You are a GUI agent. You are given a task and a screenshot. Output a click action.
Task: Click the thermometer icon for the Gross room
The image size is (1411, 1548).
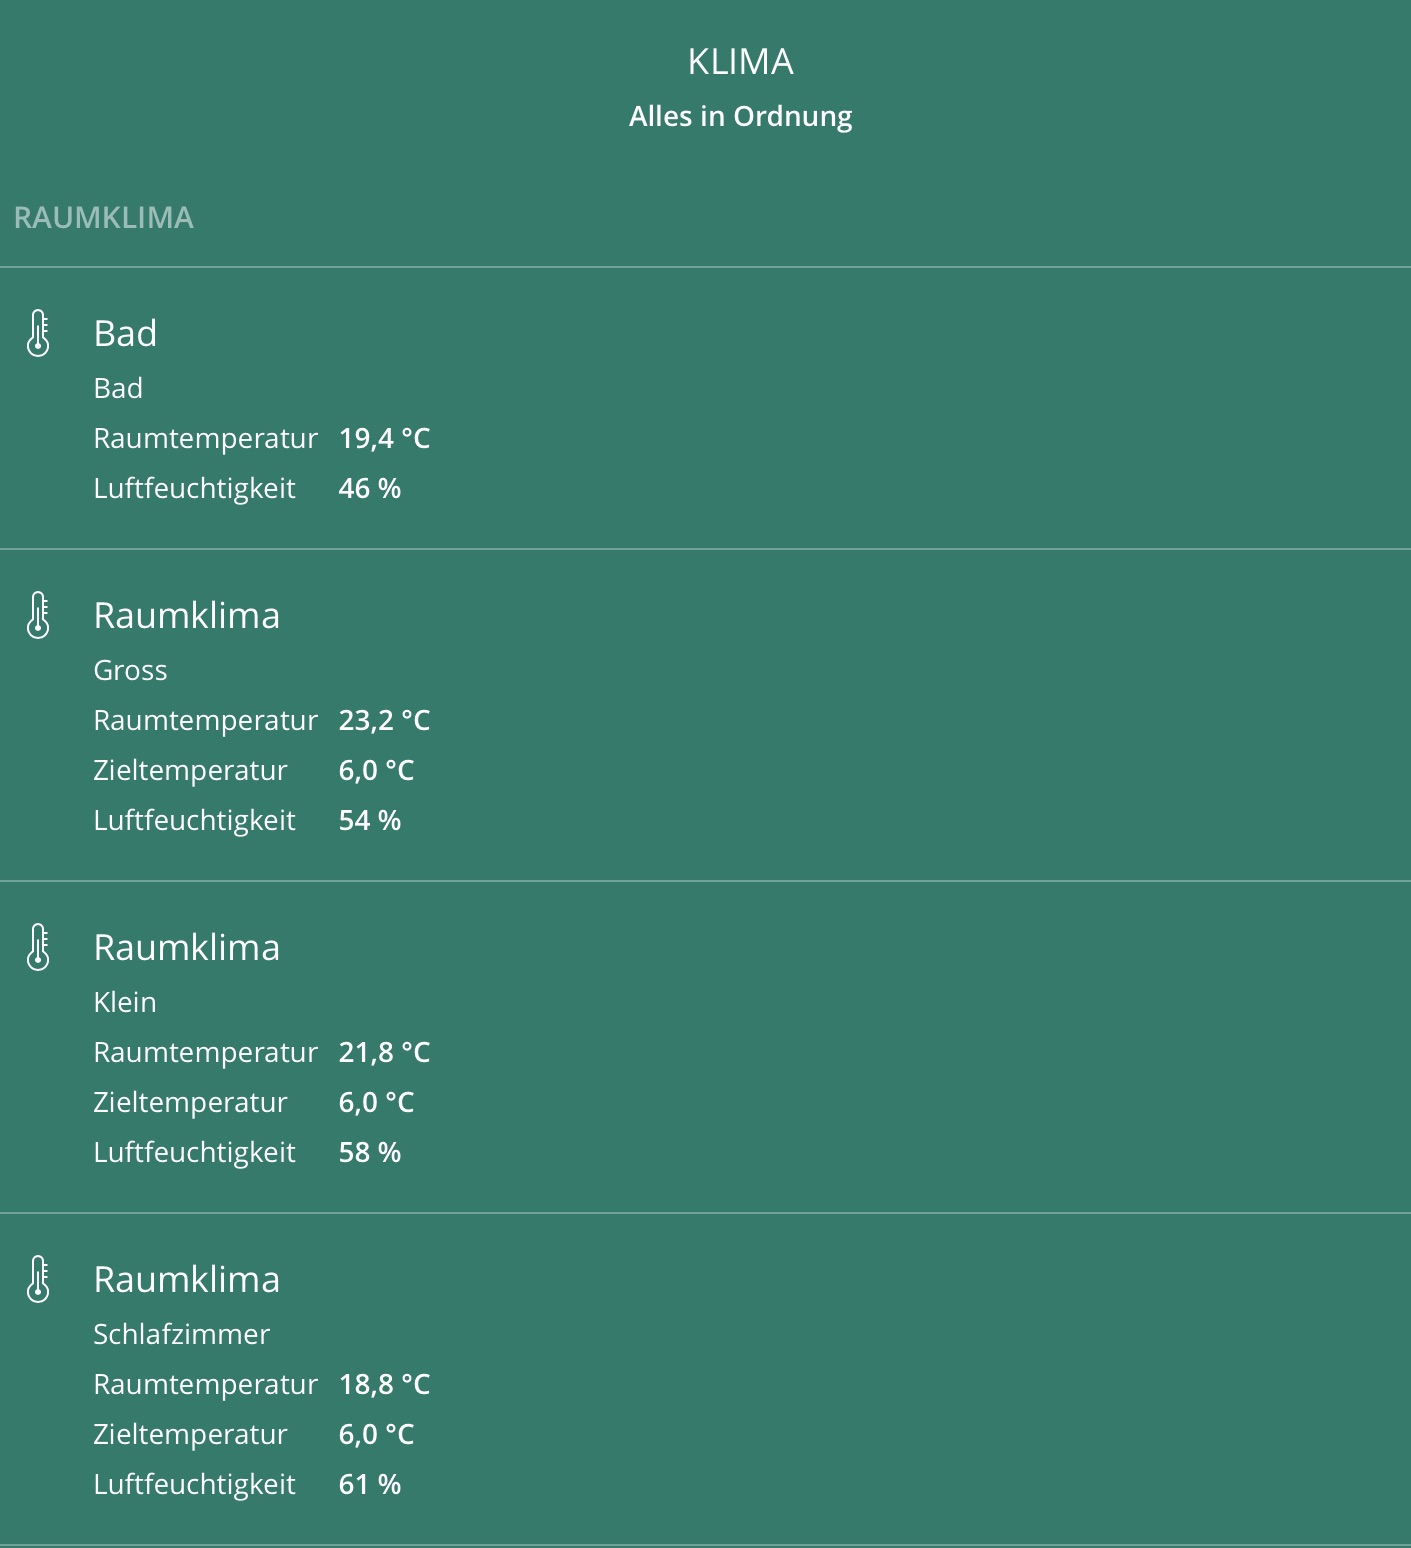pos(38,615)
